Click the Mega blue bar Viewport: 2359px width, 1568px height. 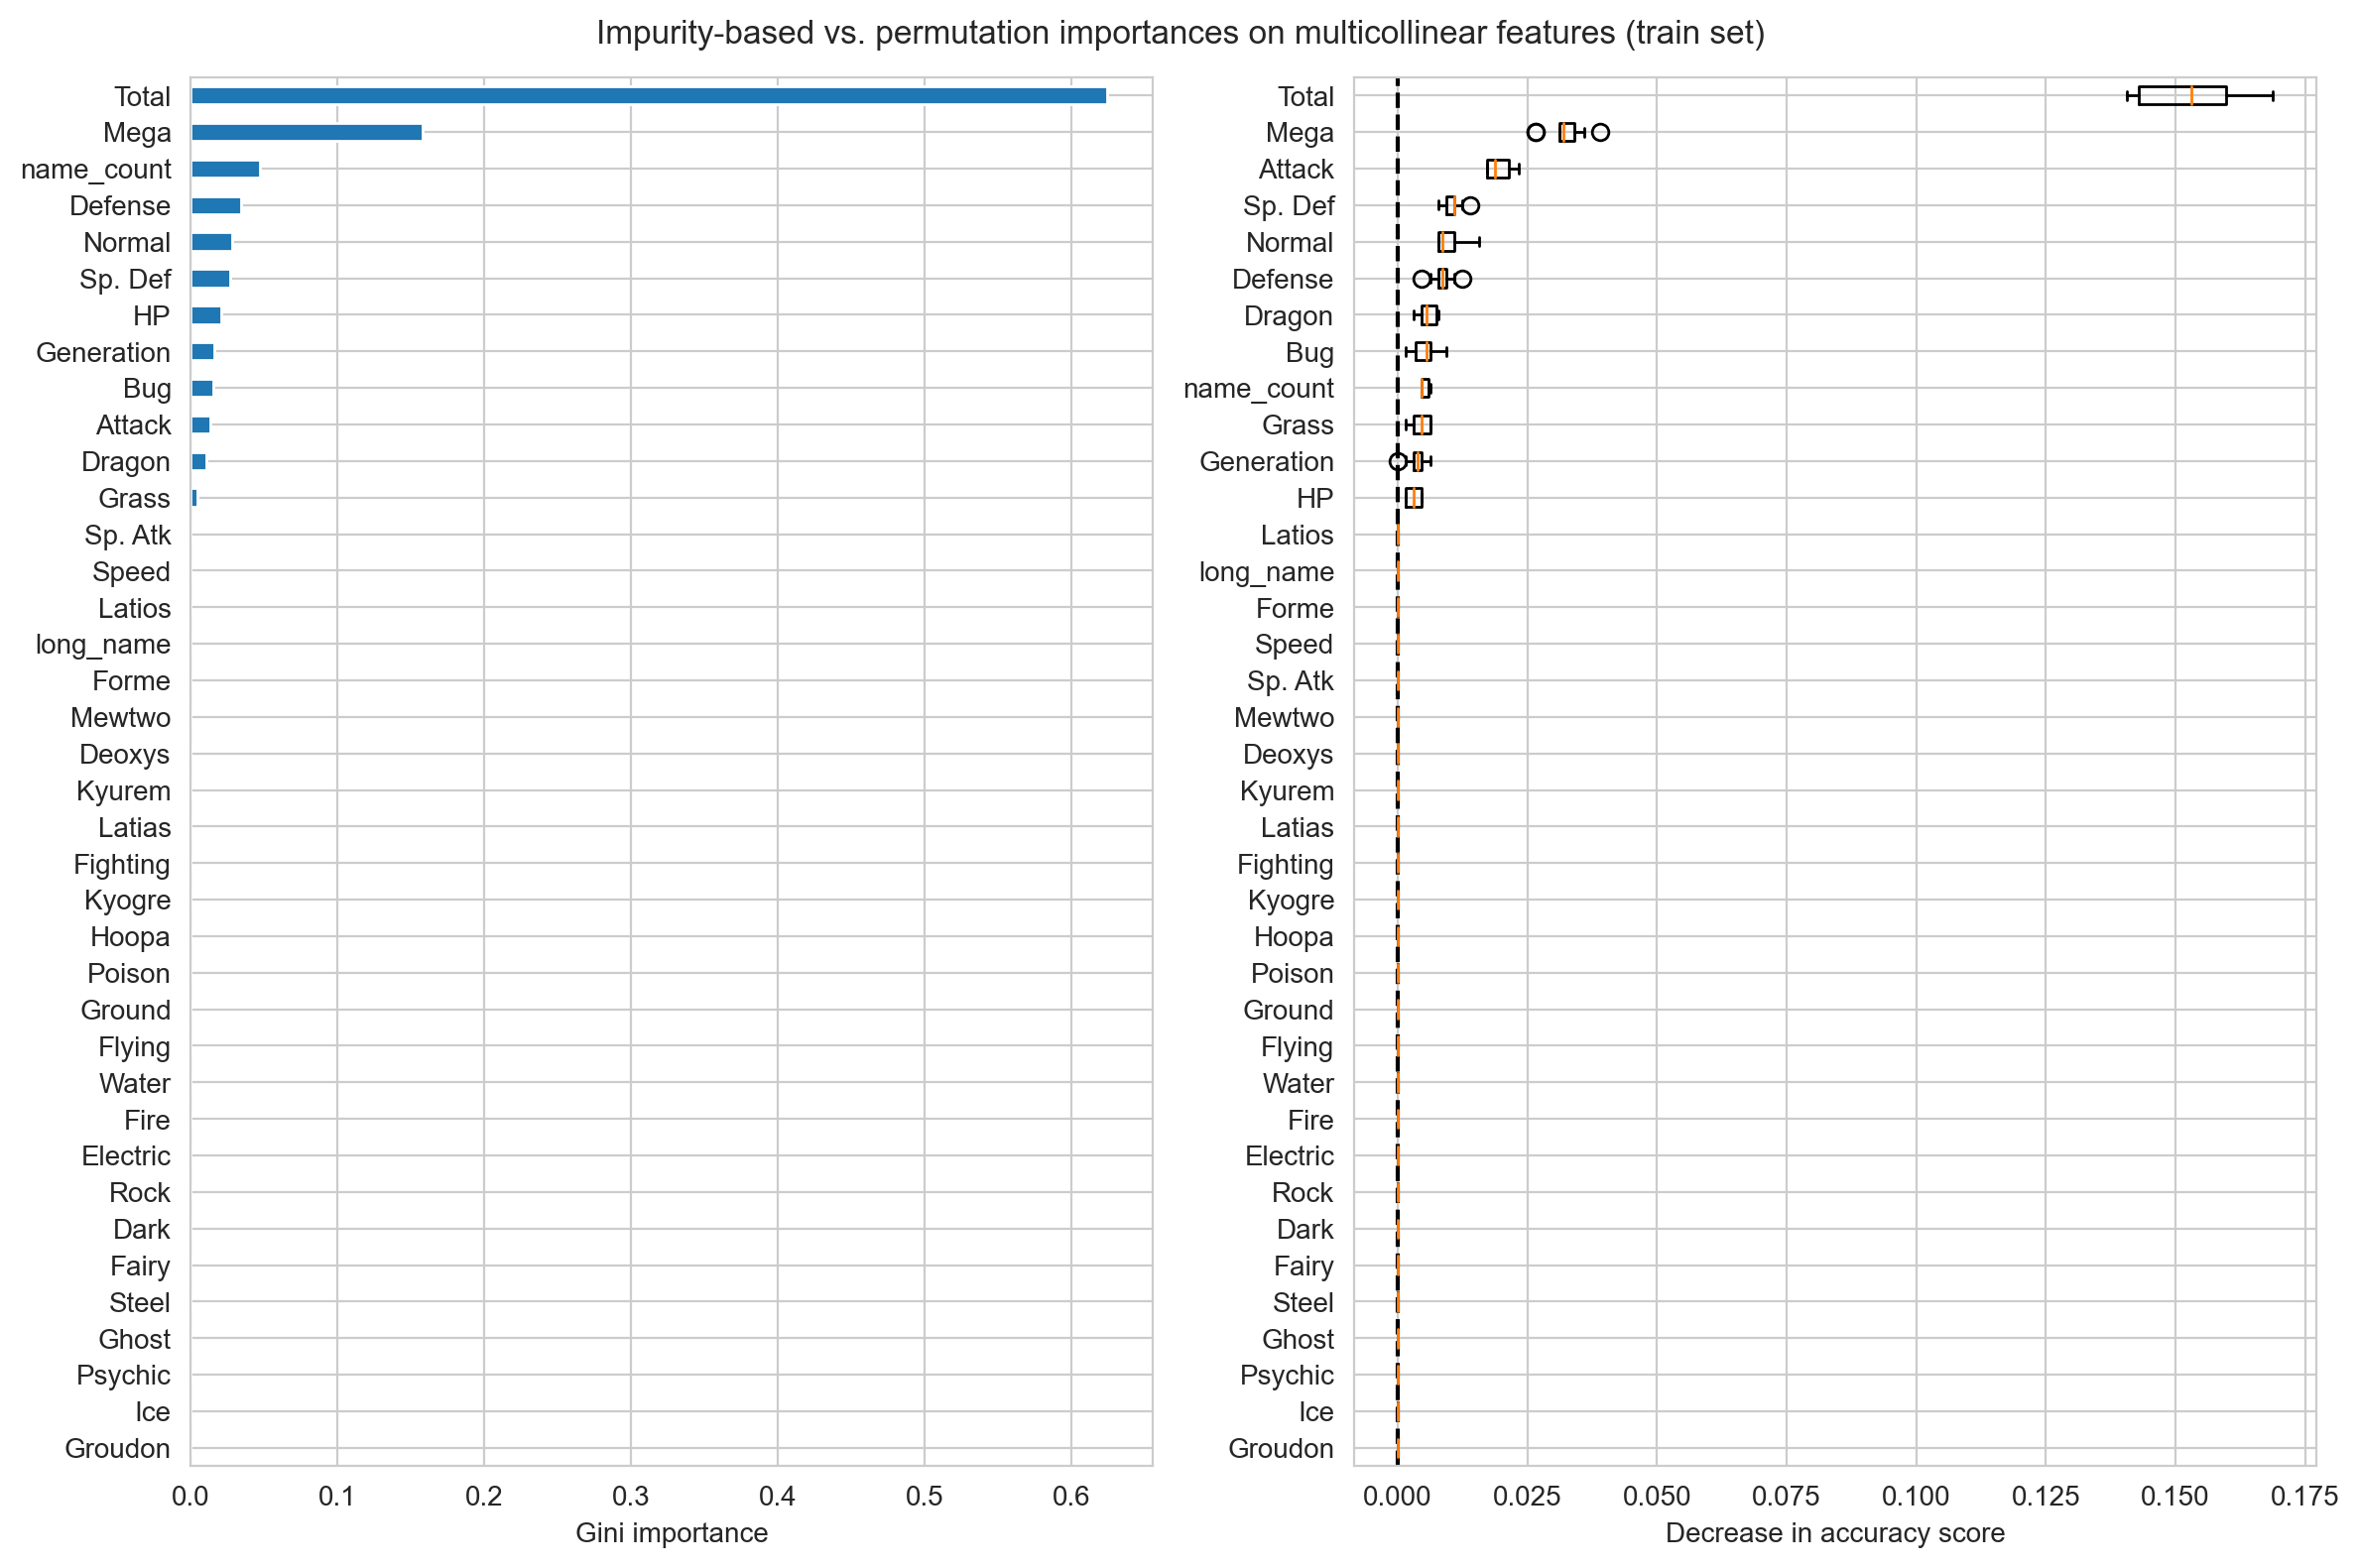coord(306,133)
